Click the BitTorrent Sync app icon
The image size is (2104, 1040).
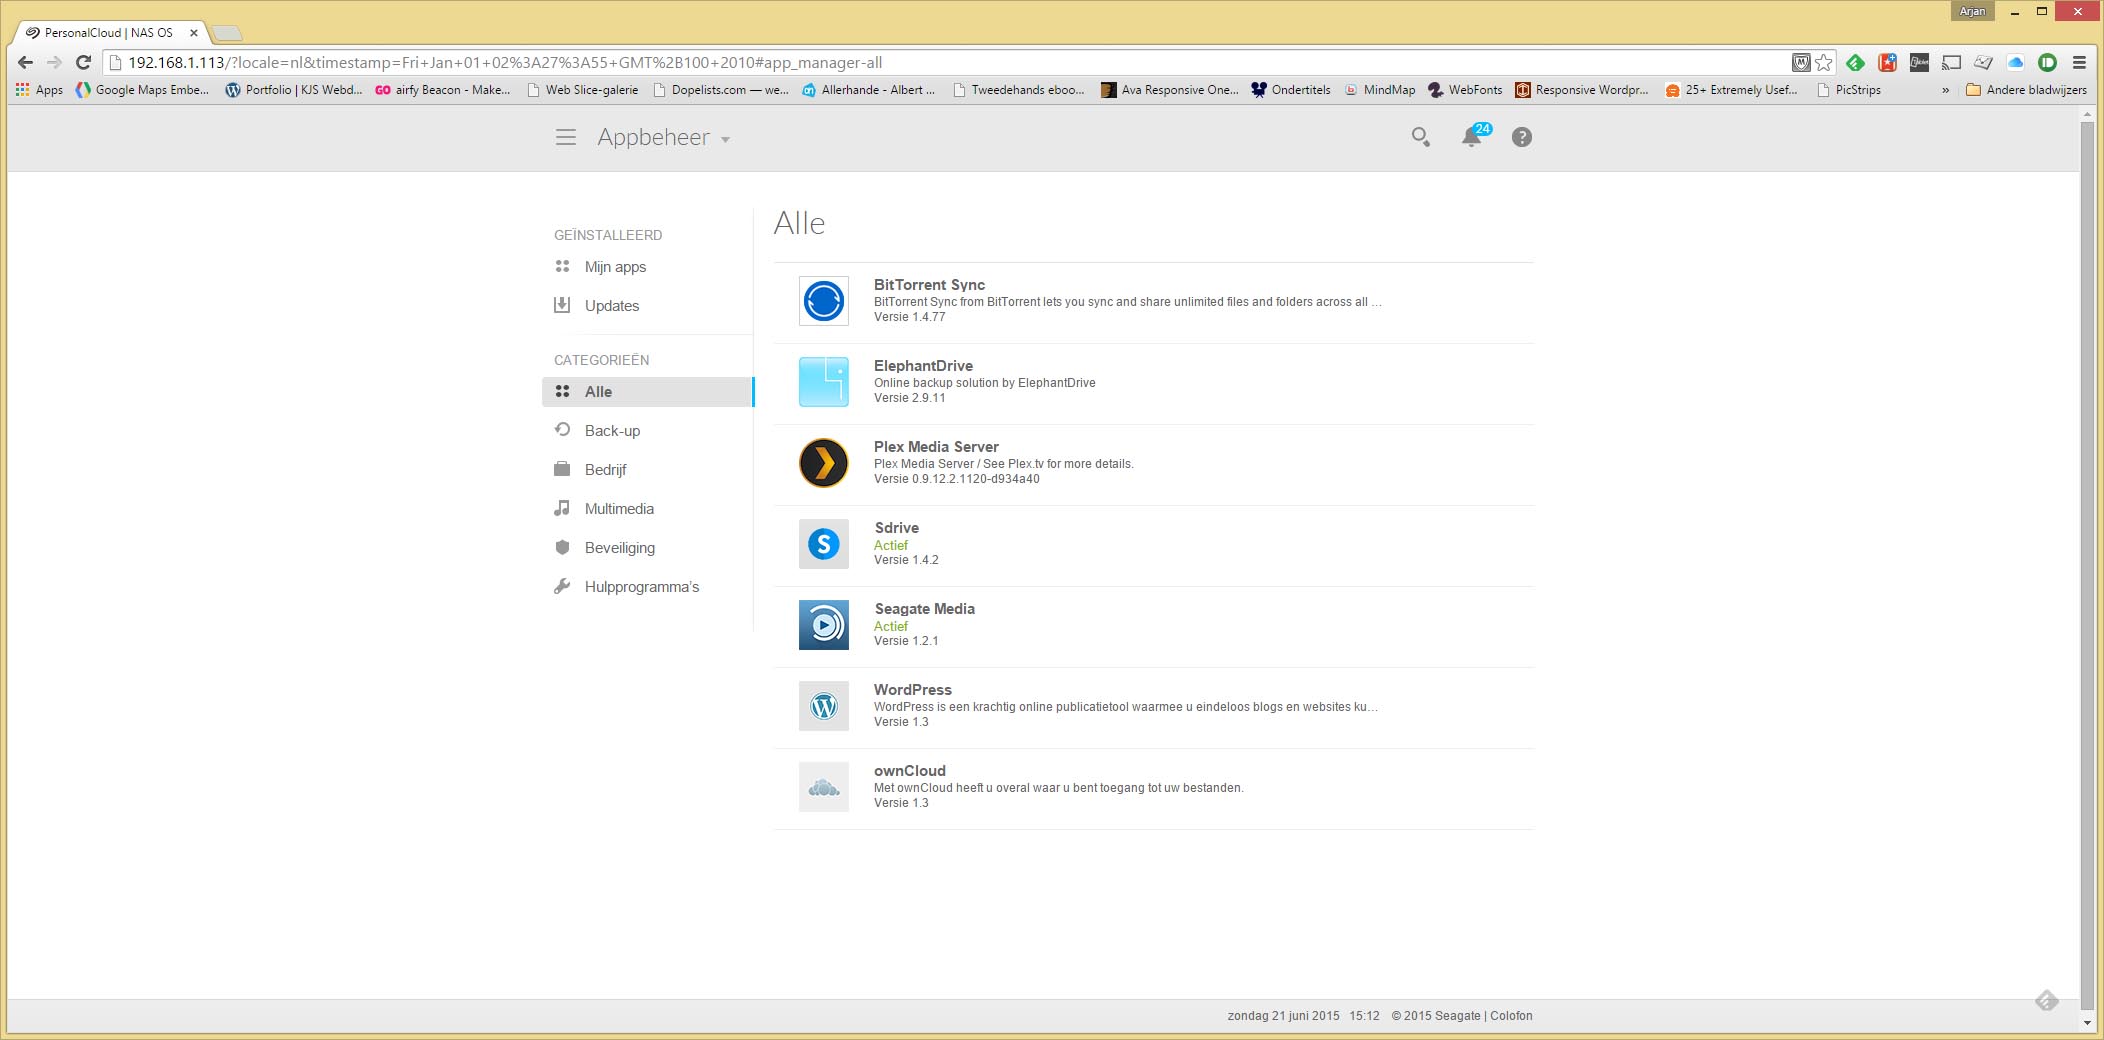tap(824, 301)
